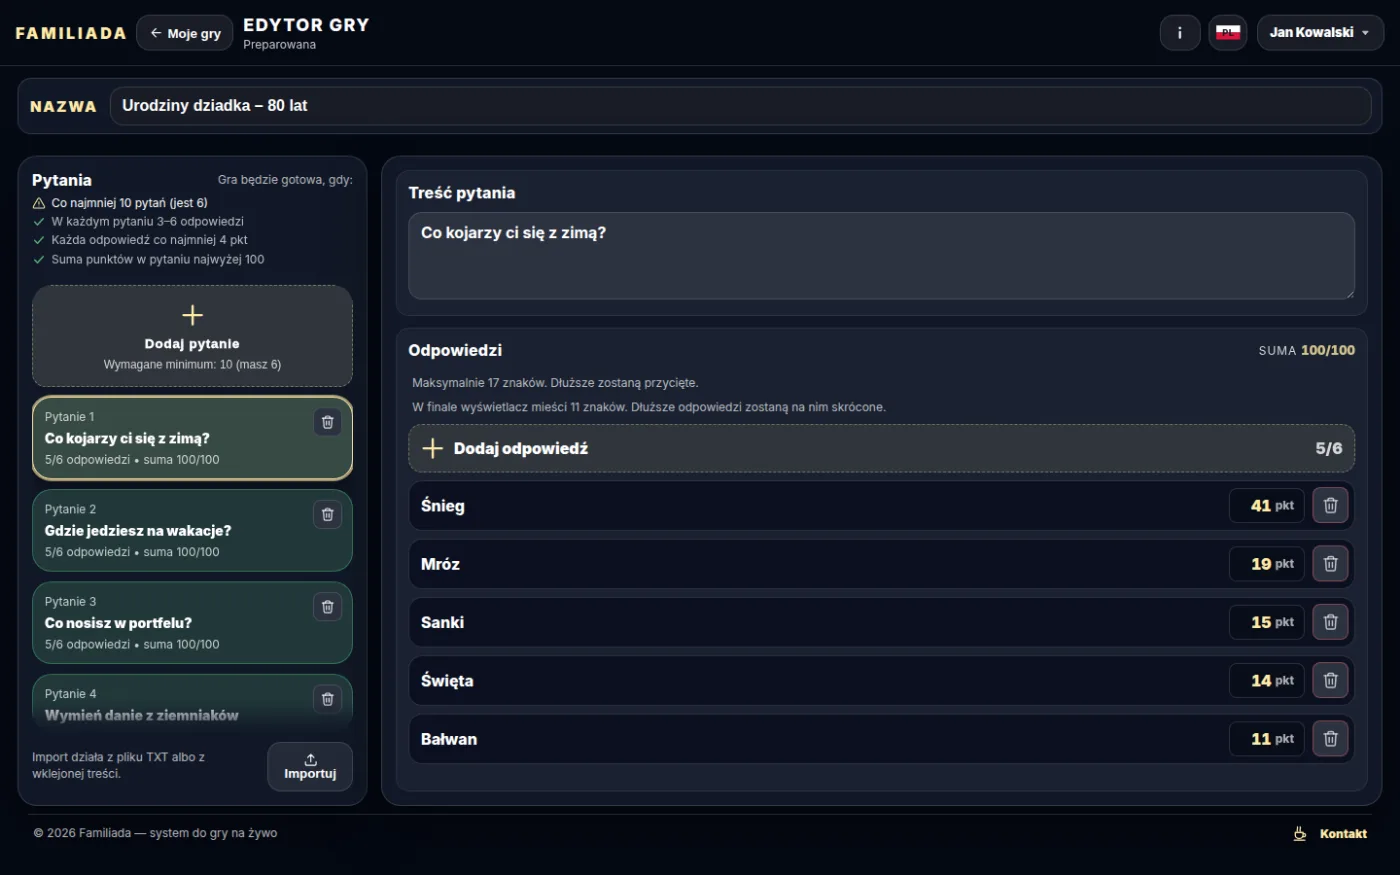The height and width of the screenshot is (875, 1400).
Task: Change the 19 pkt score for Mróz
Action: pos(1266,564)
